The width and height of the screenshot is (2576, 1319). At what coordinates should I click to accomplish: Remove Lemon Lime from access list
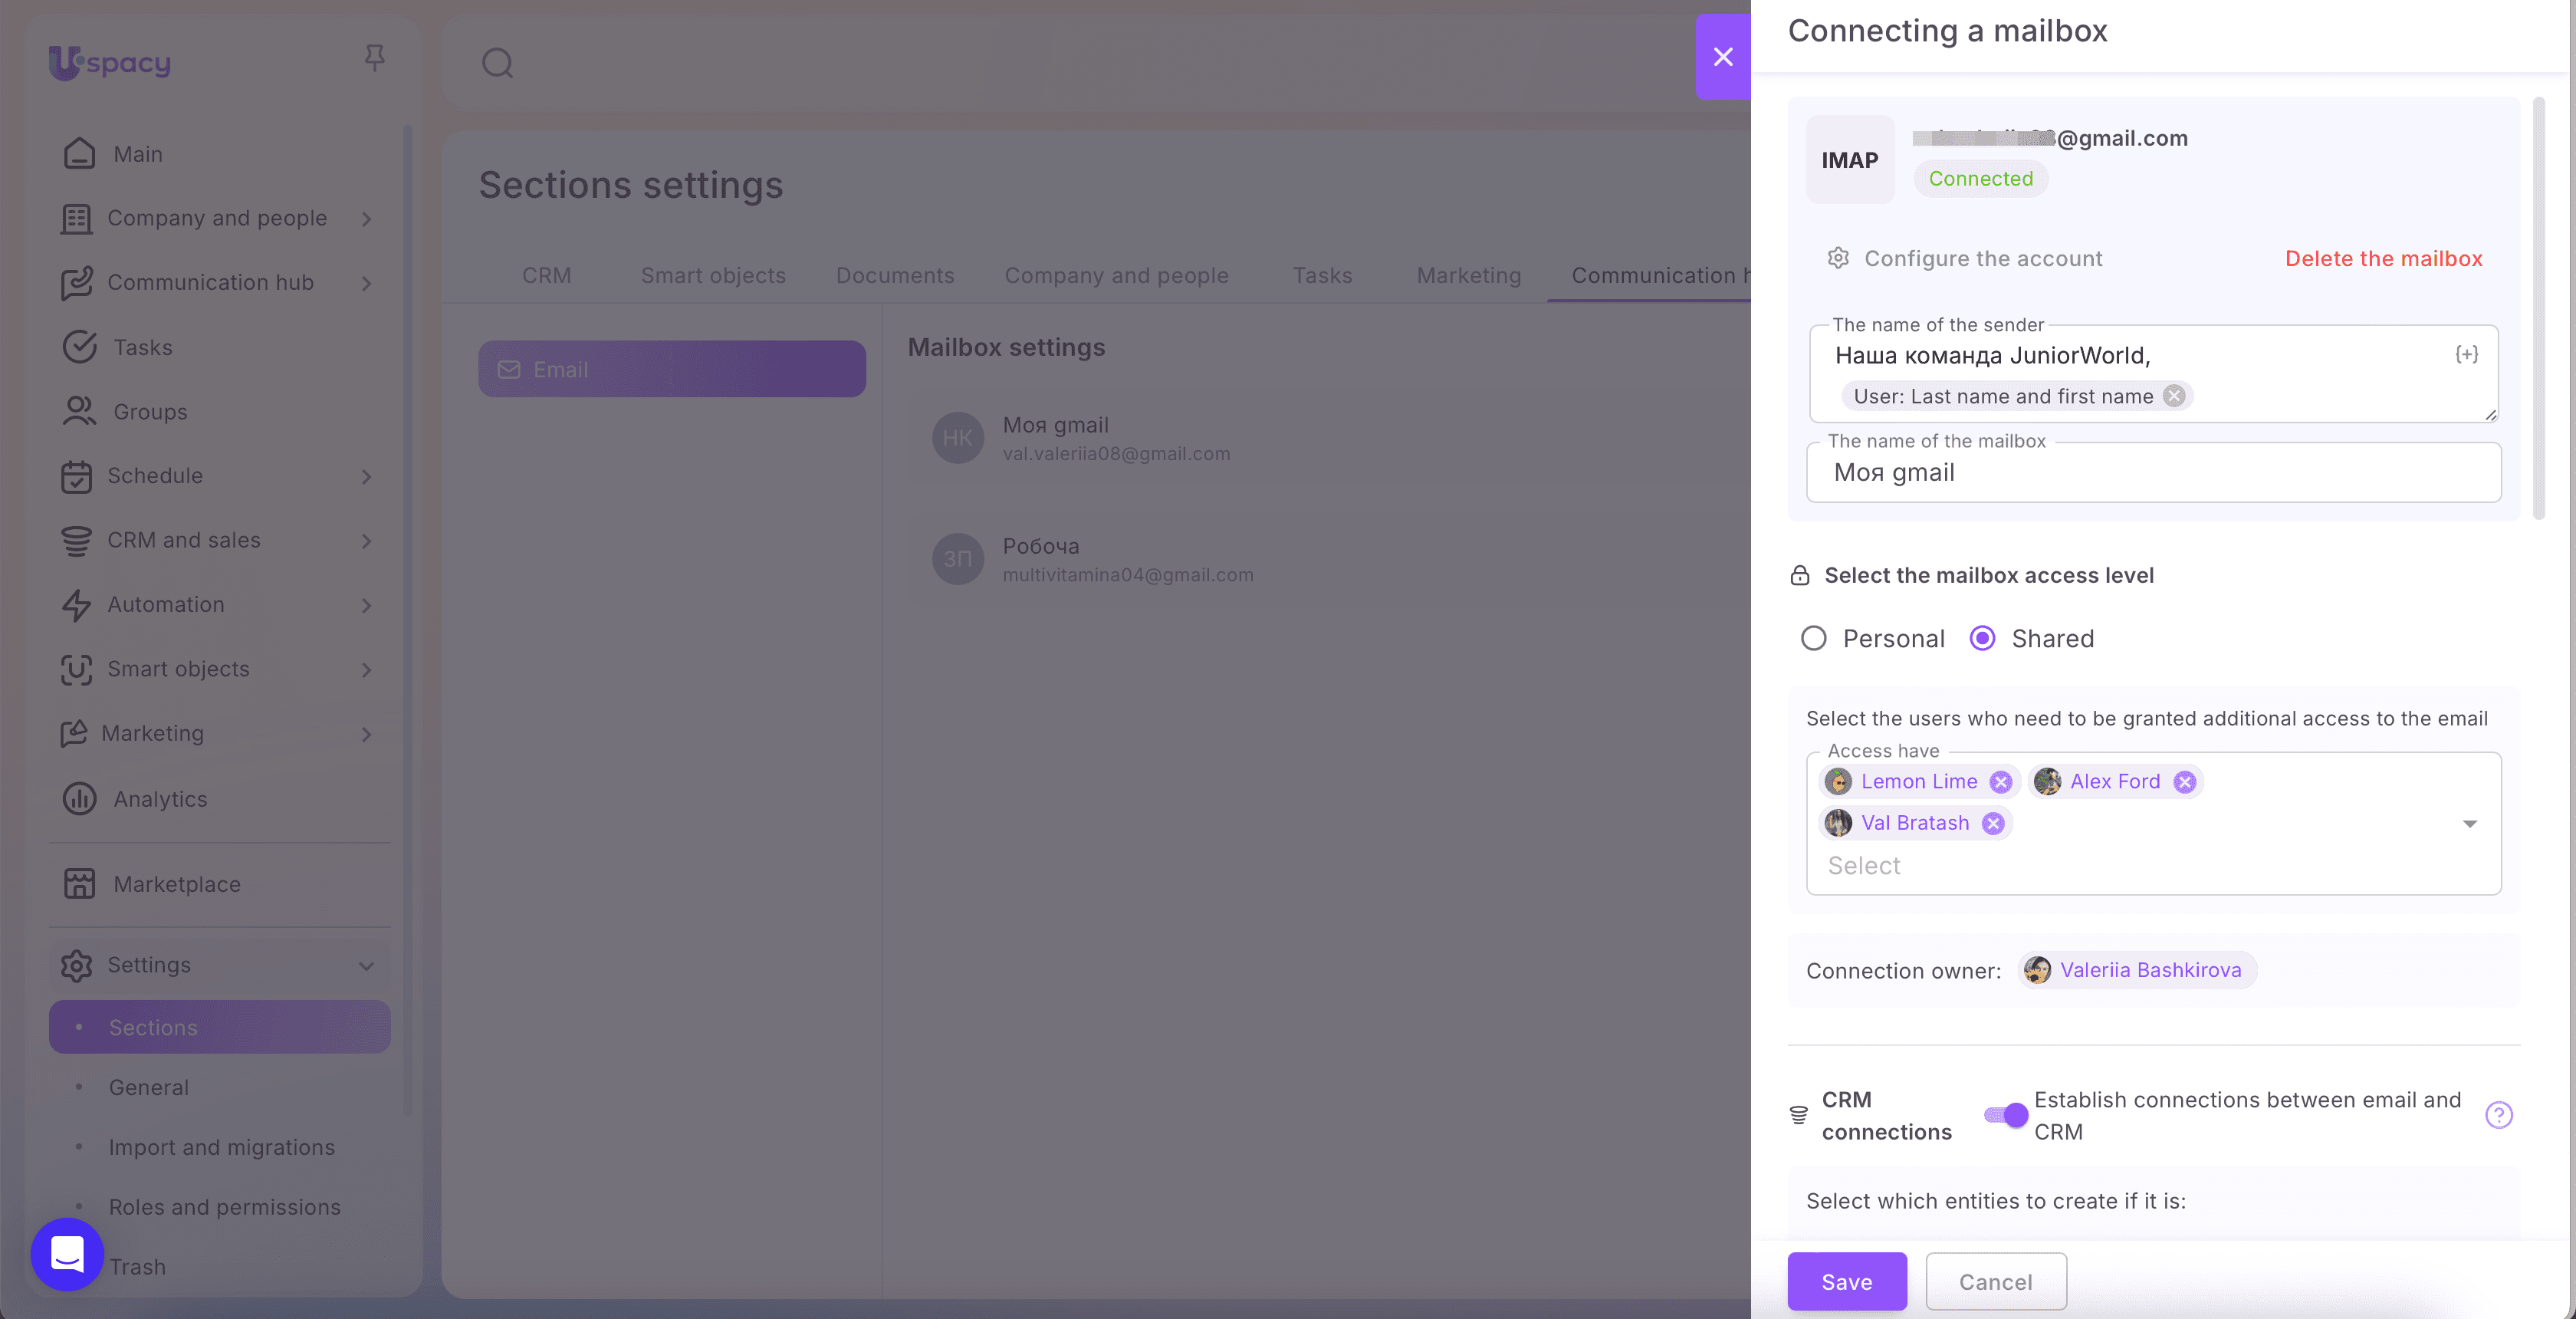tap(2000, 782)
